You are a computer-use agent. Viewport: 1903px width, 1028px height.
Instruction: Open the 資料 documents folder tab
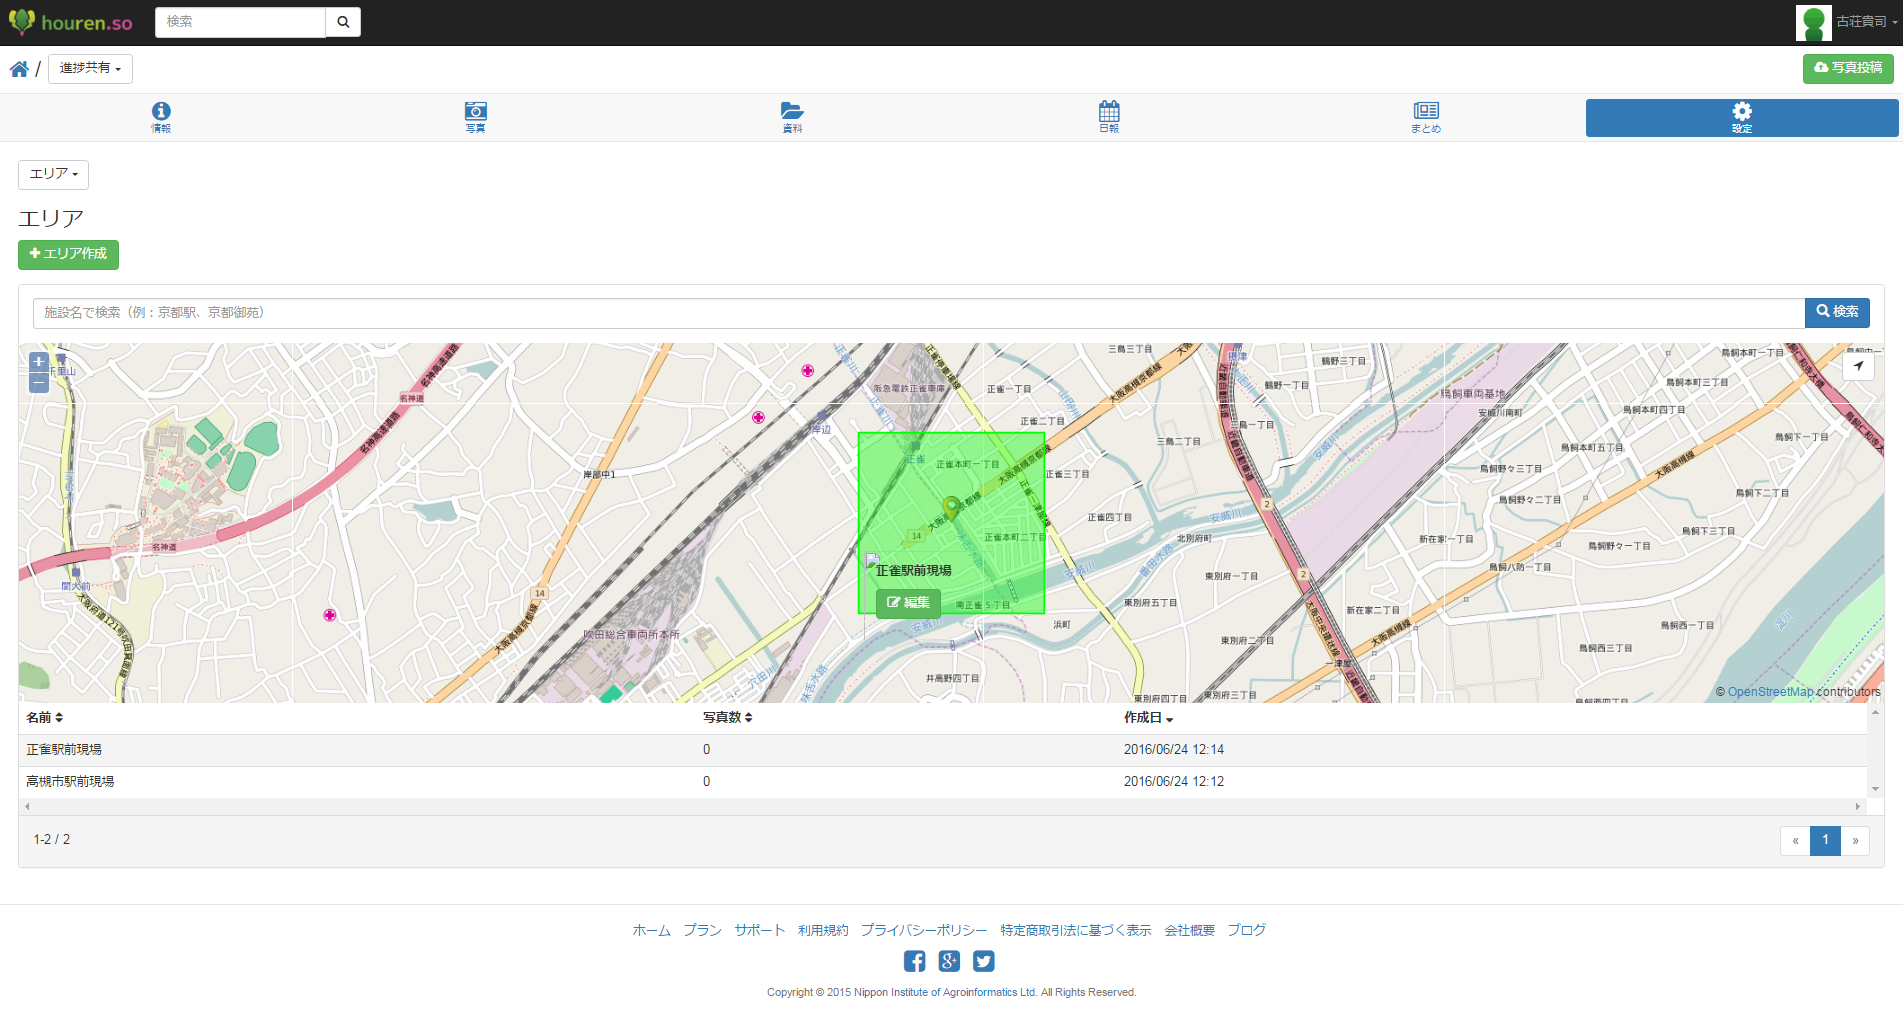792,117
